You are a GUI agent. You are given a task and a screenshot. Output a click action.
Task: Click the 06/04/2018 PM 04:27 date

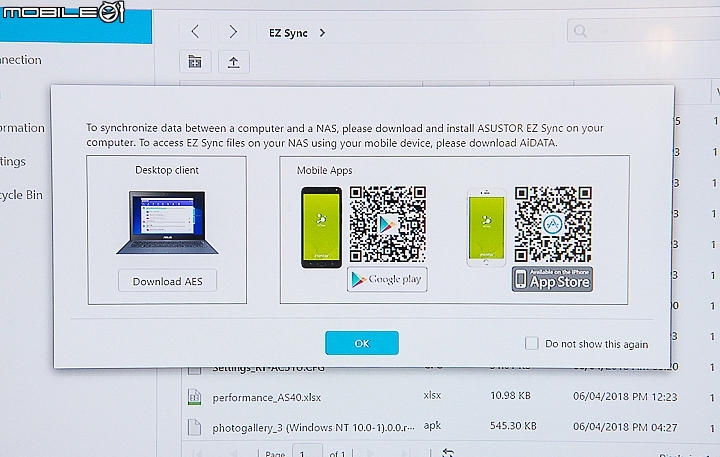click(x=625, y=427)
